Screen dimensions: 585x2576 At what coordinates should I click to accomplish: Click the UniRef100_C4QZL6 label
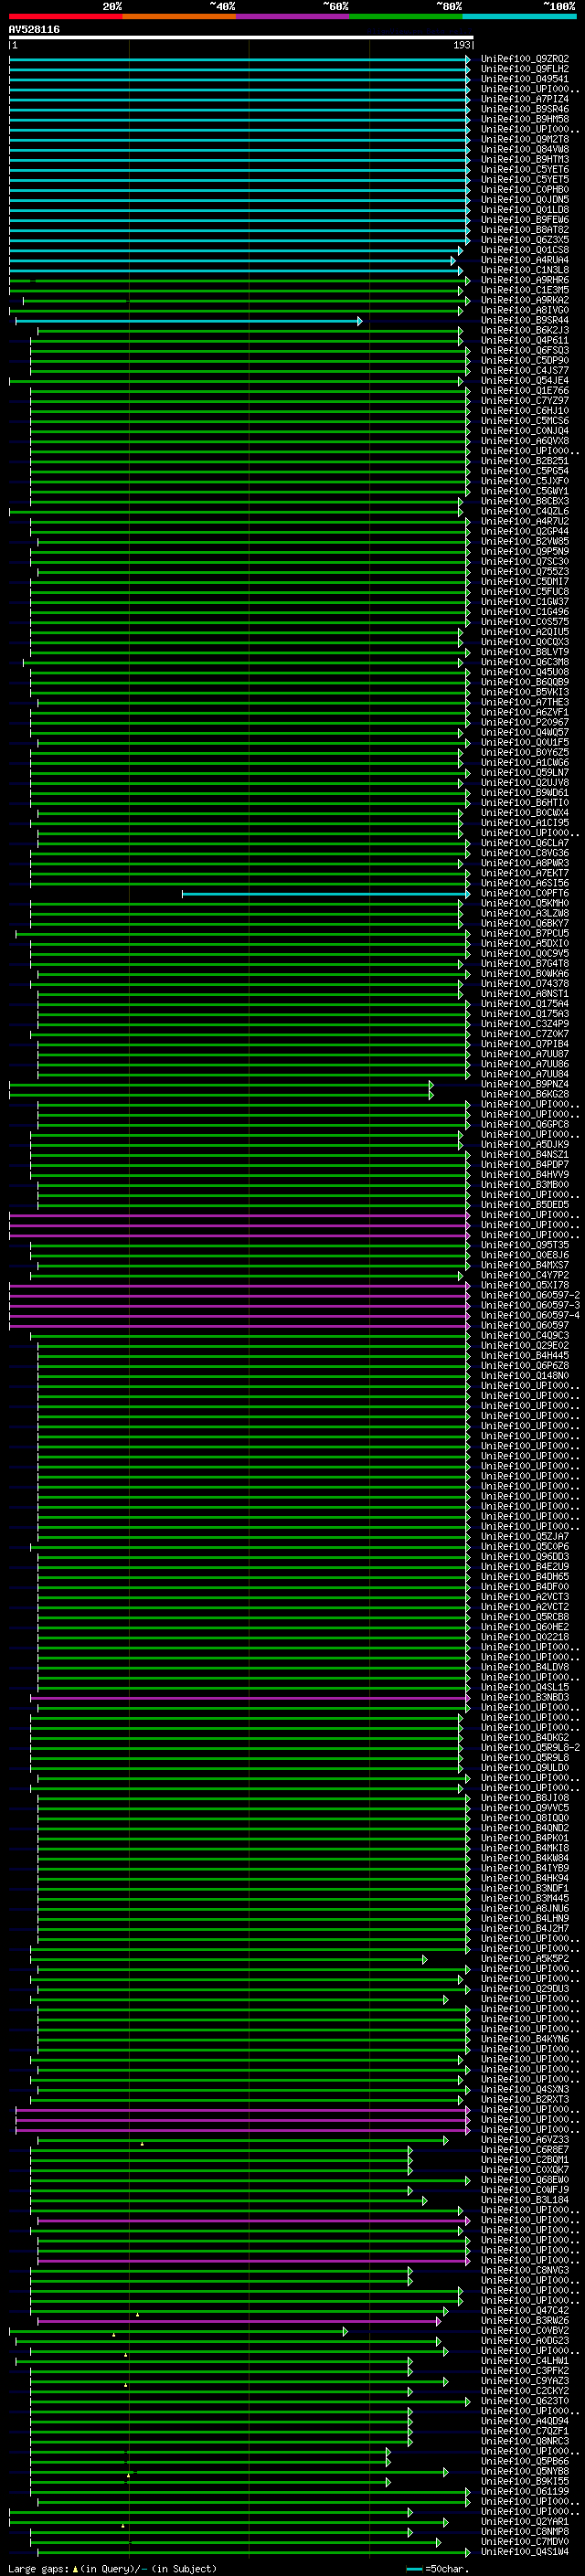524,511
